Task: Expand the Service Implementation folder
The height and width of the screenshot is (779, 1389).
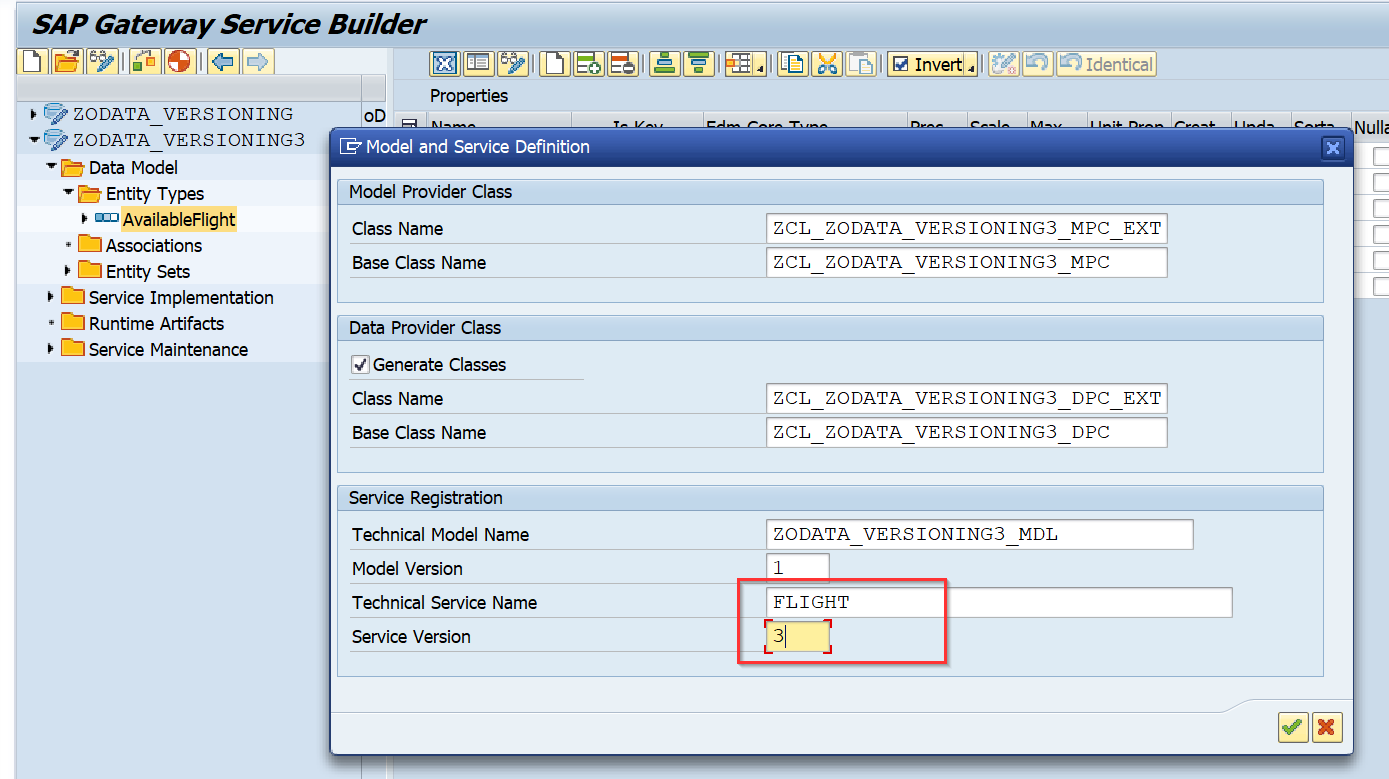Action: 50,297
